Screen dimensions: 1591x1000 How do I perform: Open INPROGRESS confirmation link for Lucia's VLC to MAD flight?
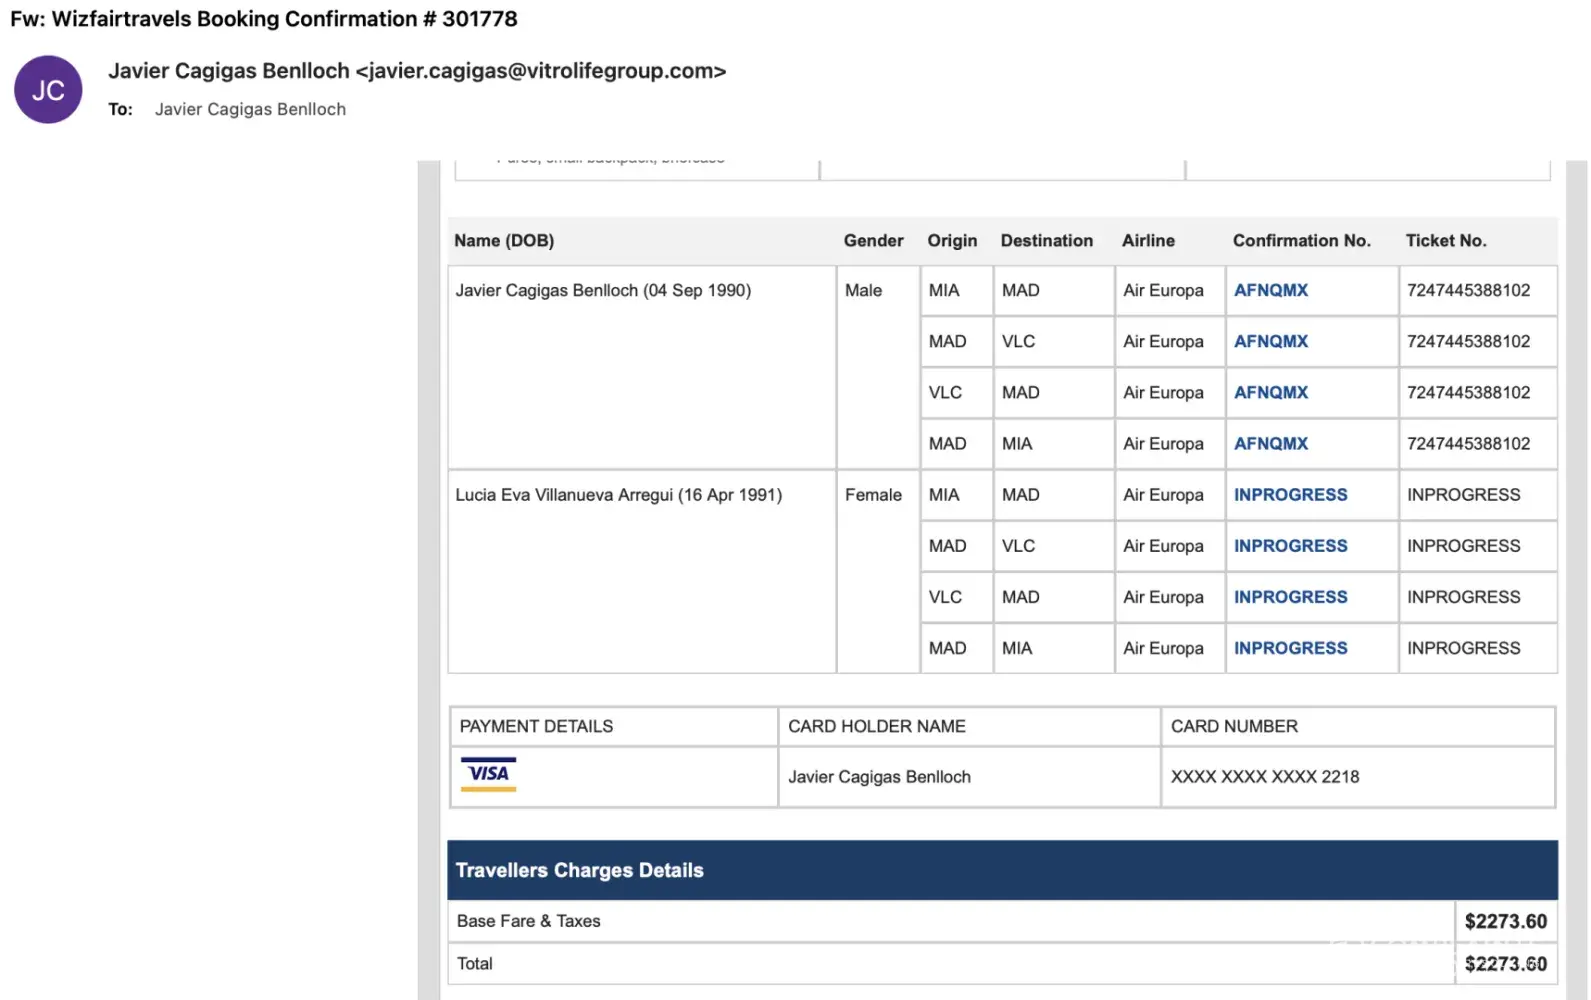tap(1291, 597)
